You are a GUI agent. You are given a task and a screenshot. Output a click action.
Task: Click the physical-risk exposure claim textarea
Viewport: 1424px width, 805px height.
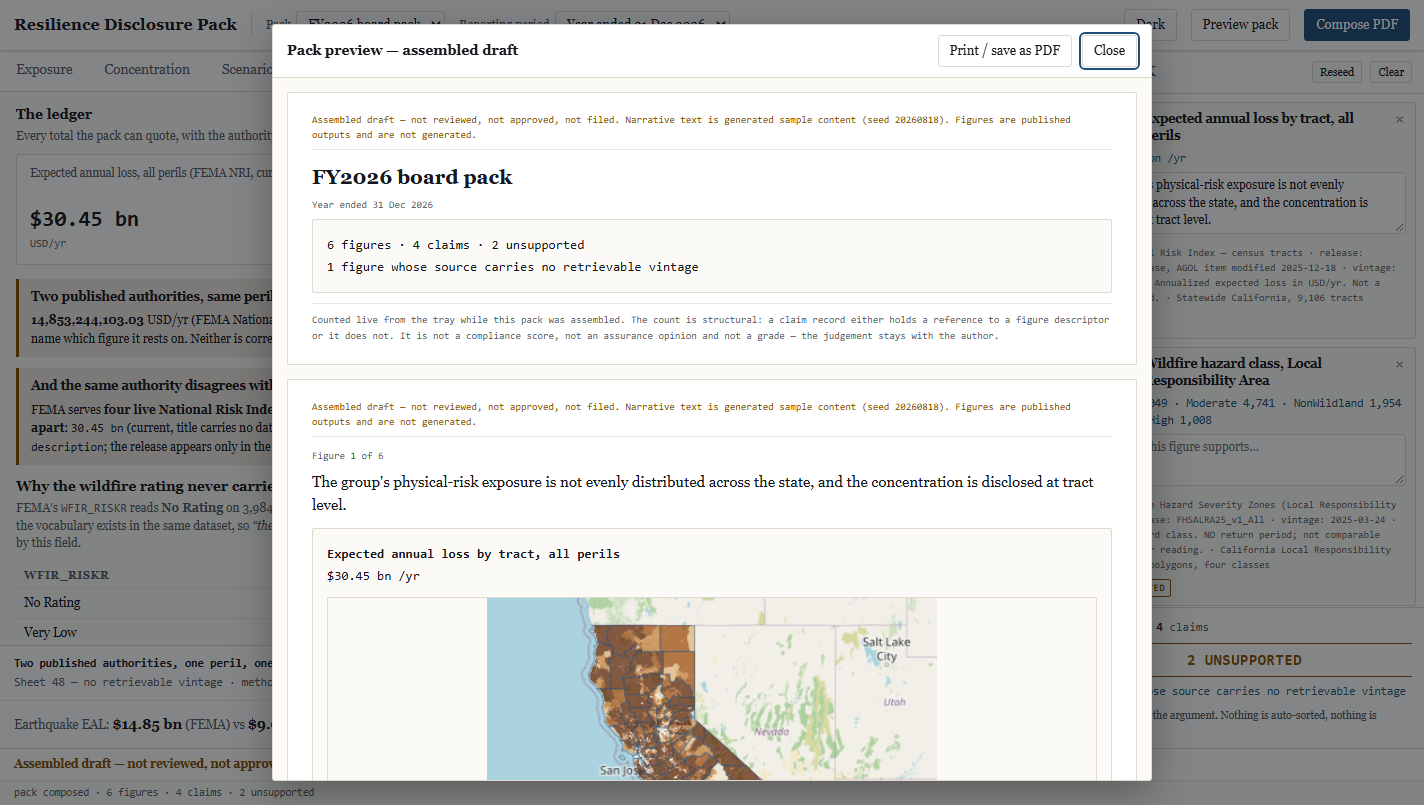coord(1279,203)
